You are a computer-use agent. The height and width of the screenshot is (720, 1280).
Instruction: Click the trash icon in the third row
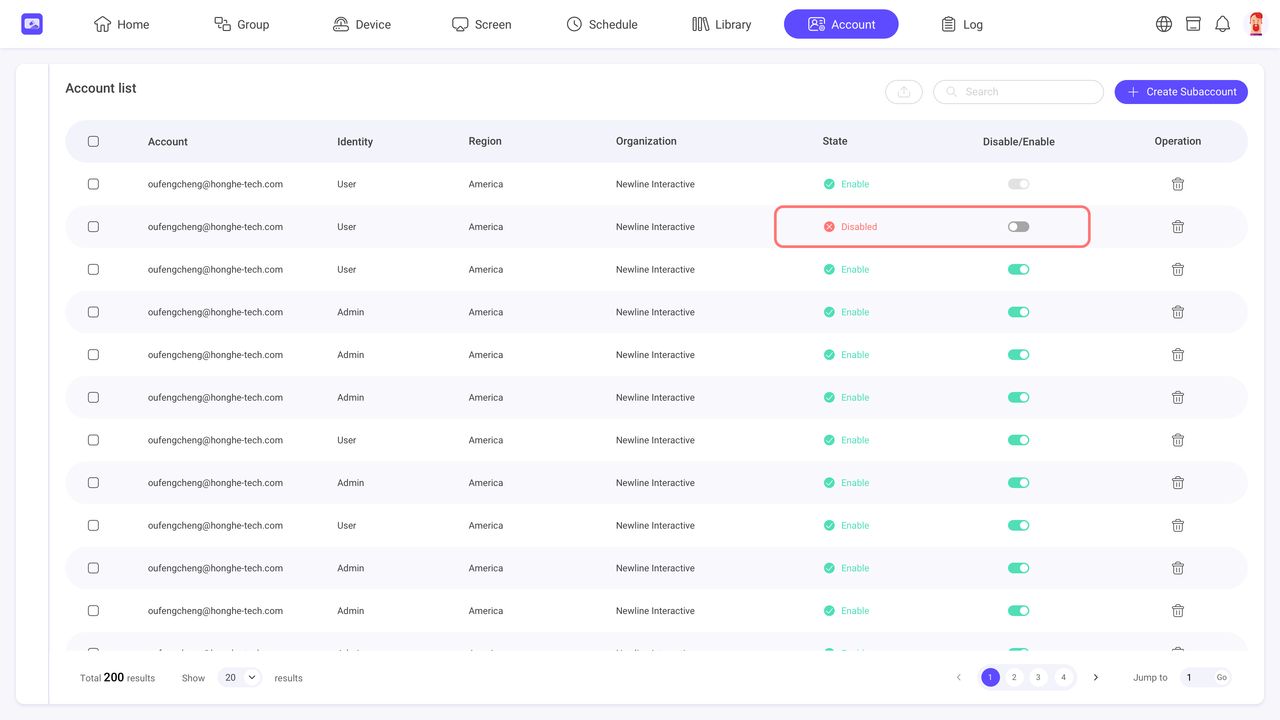point(1178,270)
